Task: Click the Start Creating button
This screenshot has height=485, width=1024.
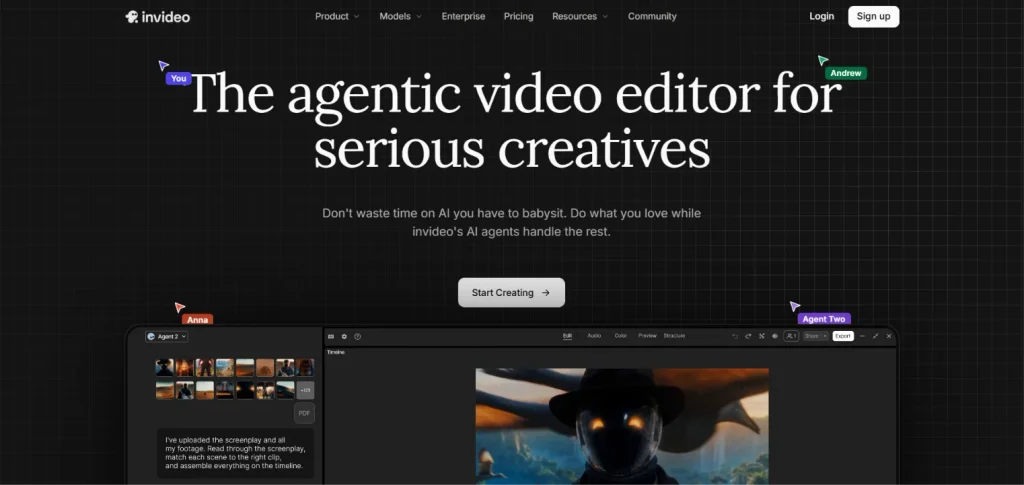Action: [511, 292]
